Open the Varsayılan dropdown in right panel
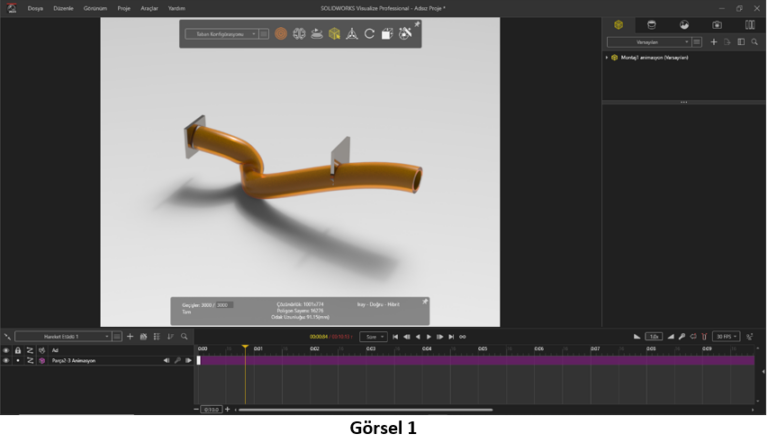The height and width of the screenshot is (443, 768). [x=648, y=42]
